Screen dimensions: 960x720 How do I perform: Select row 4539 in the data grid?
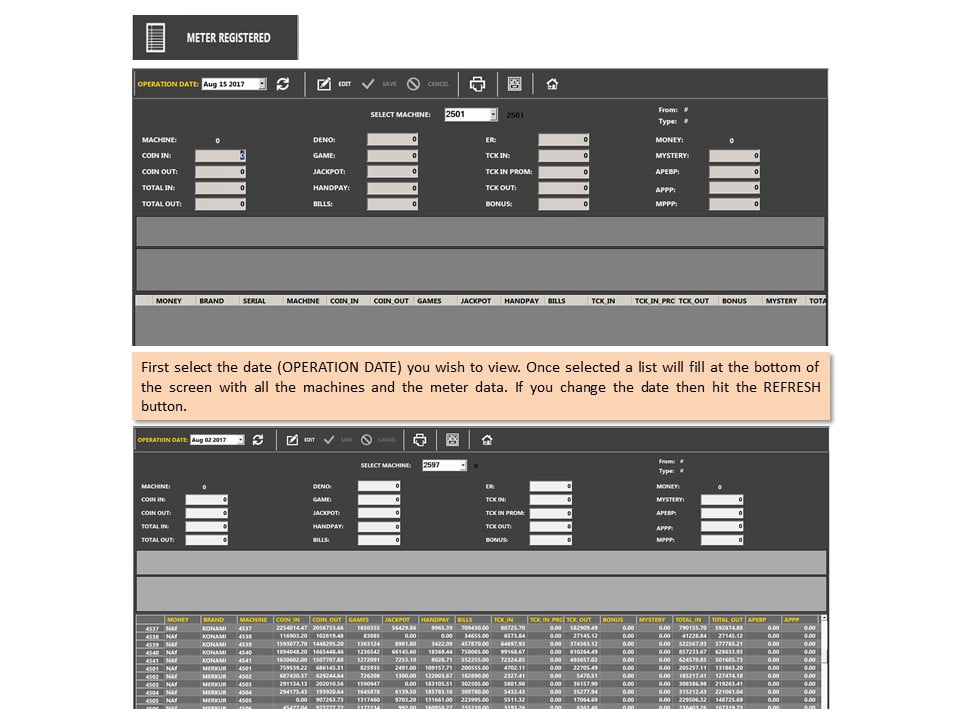pos(478,644)
